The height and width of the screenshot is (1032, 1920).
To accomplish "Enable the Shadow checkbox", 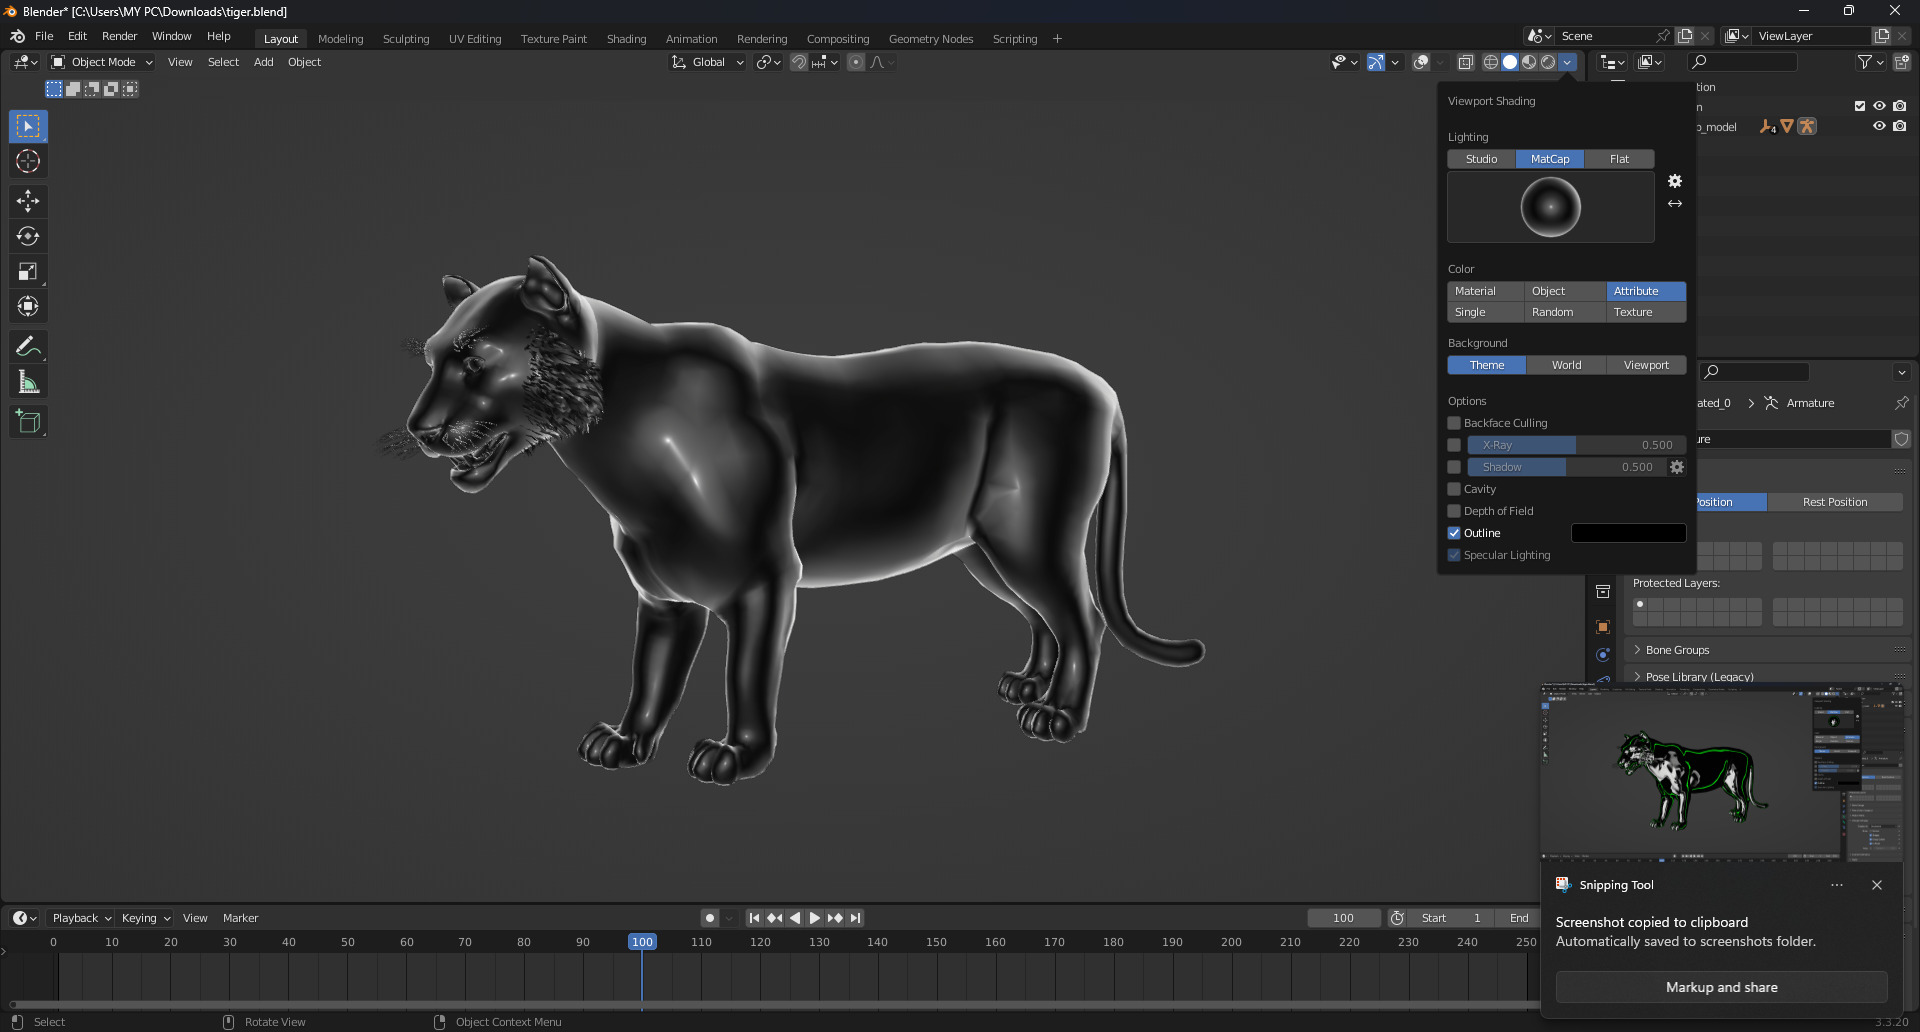I will pyautogui.click(x=1454, y=467).
